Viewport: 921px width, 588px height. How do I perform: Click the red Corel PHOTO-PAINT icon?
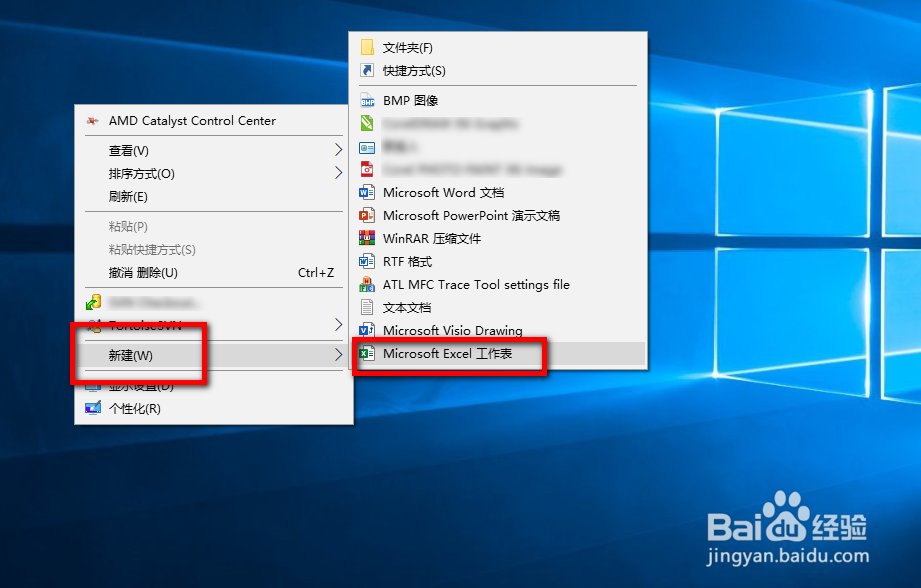[367, 170]
